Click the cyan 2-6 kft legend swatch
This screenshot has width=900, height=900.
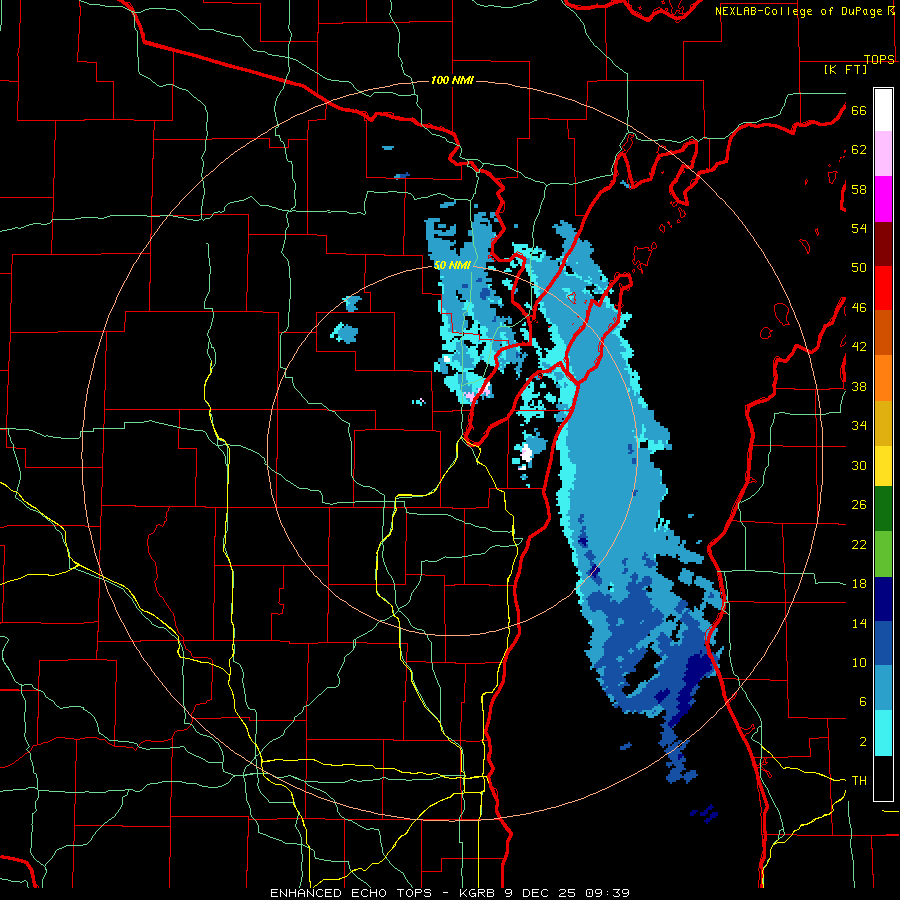coord(883,733)
